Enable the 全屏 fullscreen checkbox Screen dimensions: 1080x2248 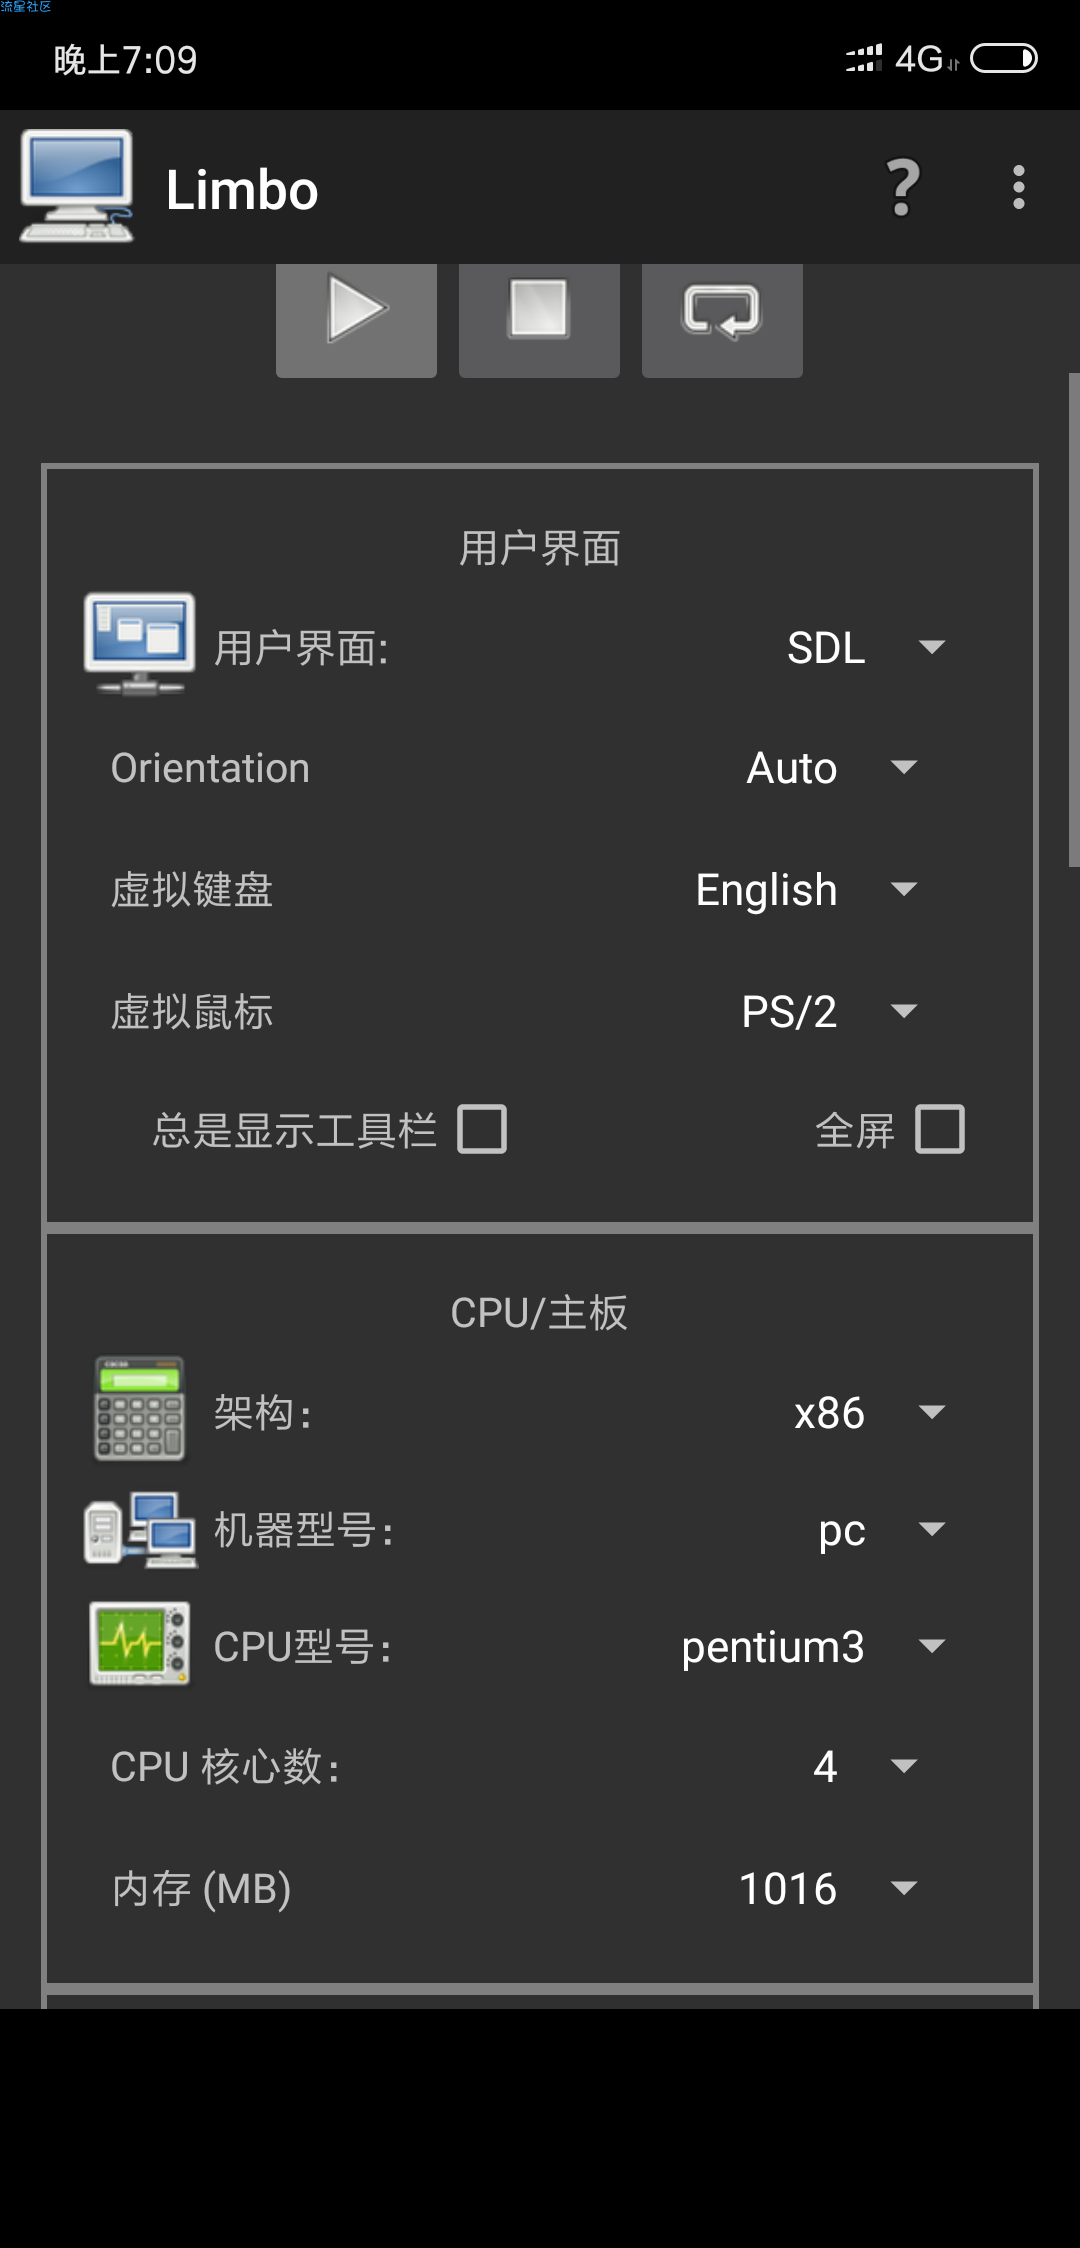click(940, 1129)
